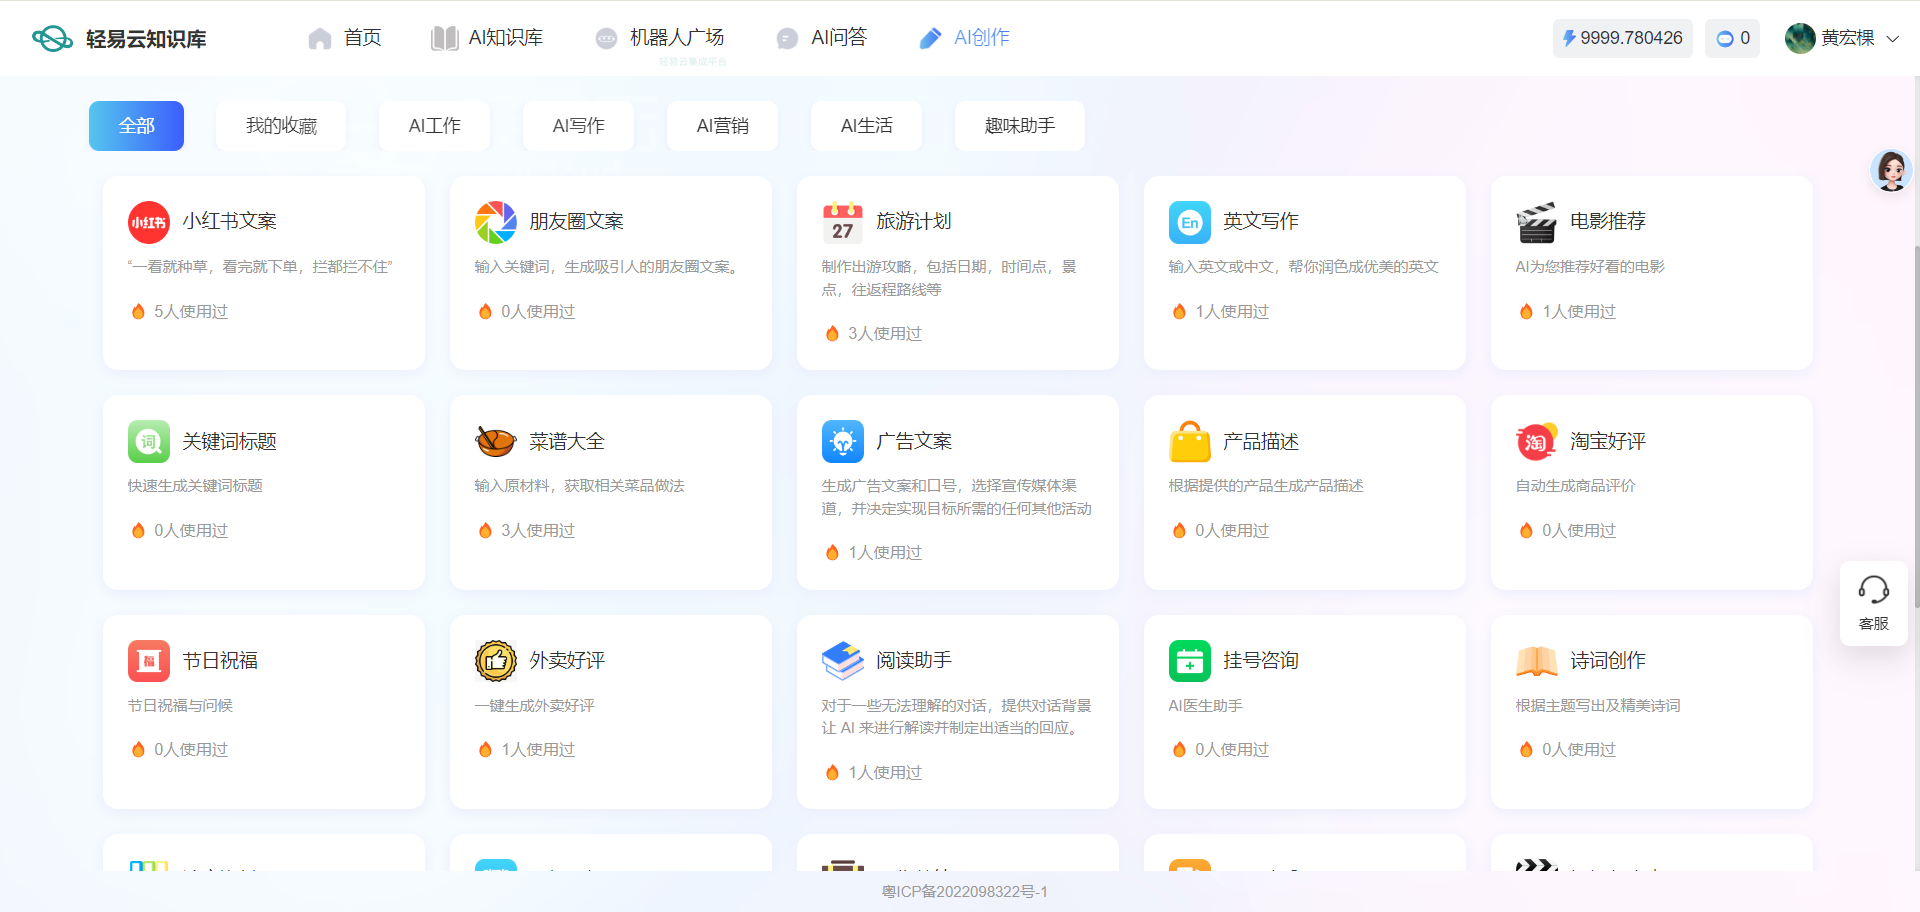Viewport: 1920px width, 912px height.
Task: Open the 广告文案 lightbulb icon
Action: pos(843,442)
